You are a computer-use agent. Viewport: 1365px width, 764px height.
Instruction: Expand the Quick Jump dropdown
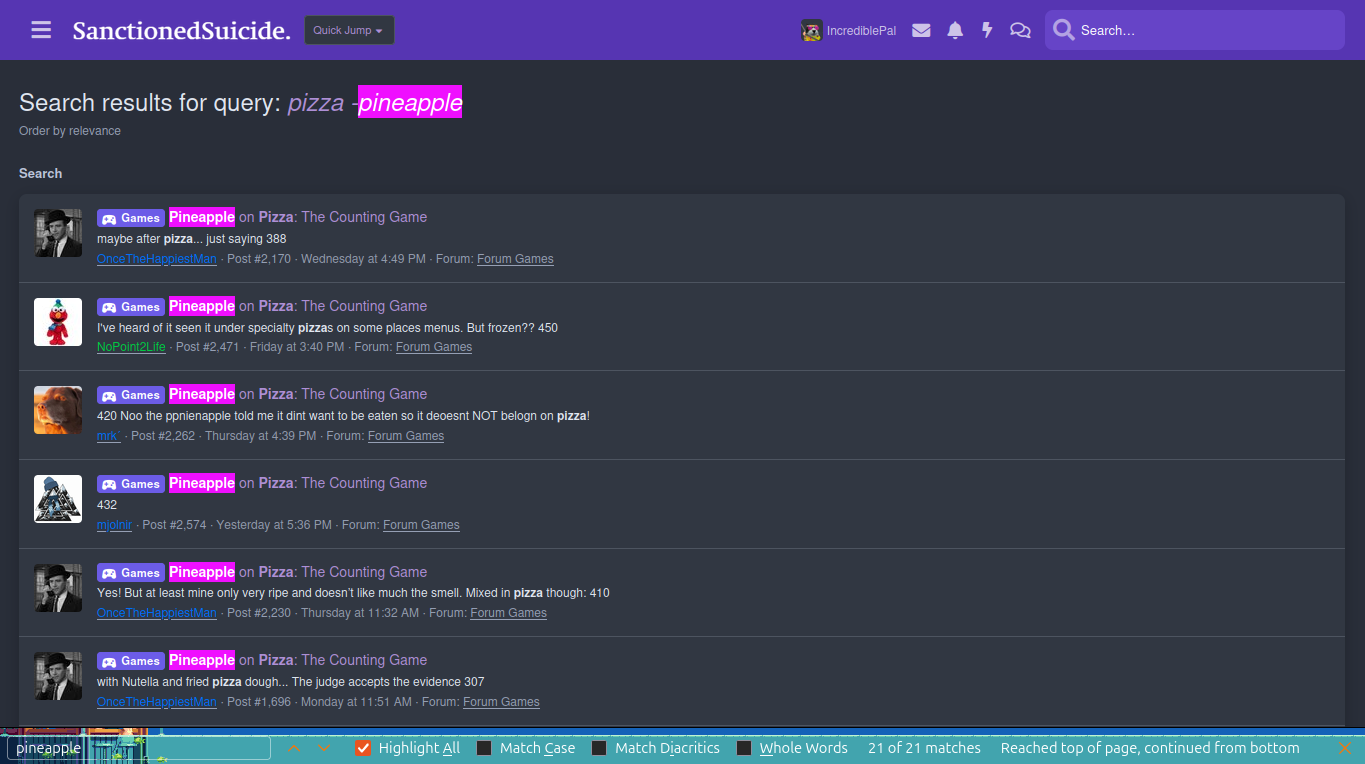click(x=349, y=30)
